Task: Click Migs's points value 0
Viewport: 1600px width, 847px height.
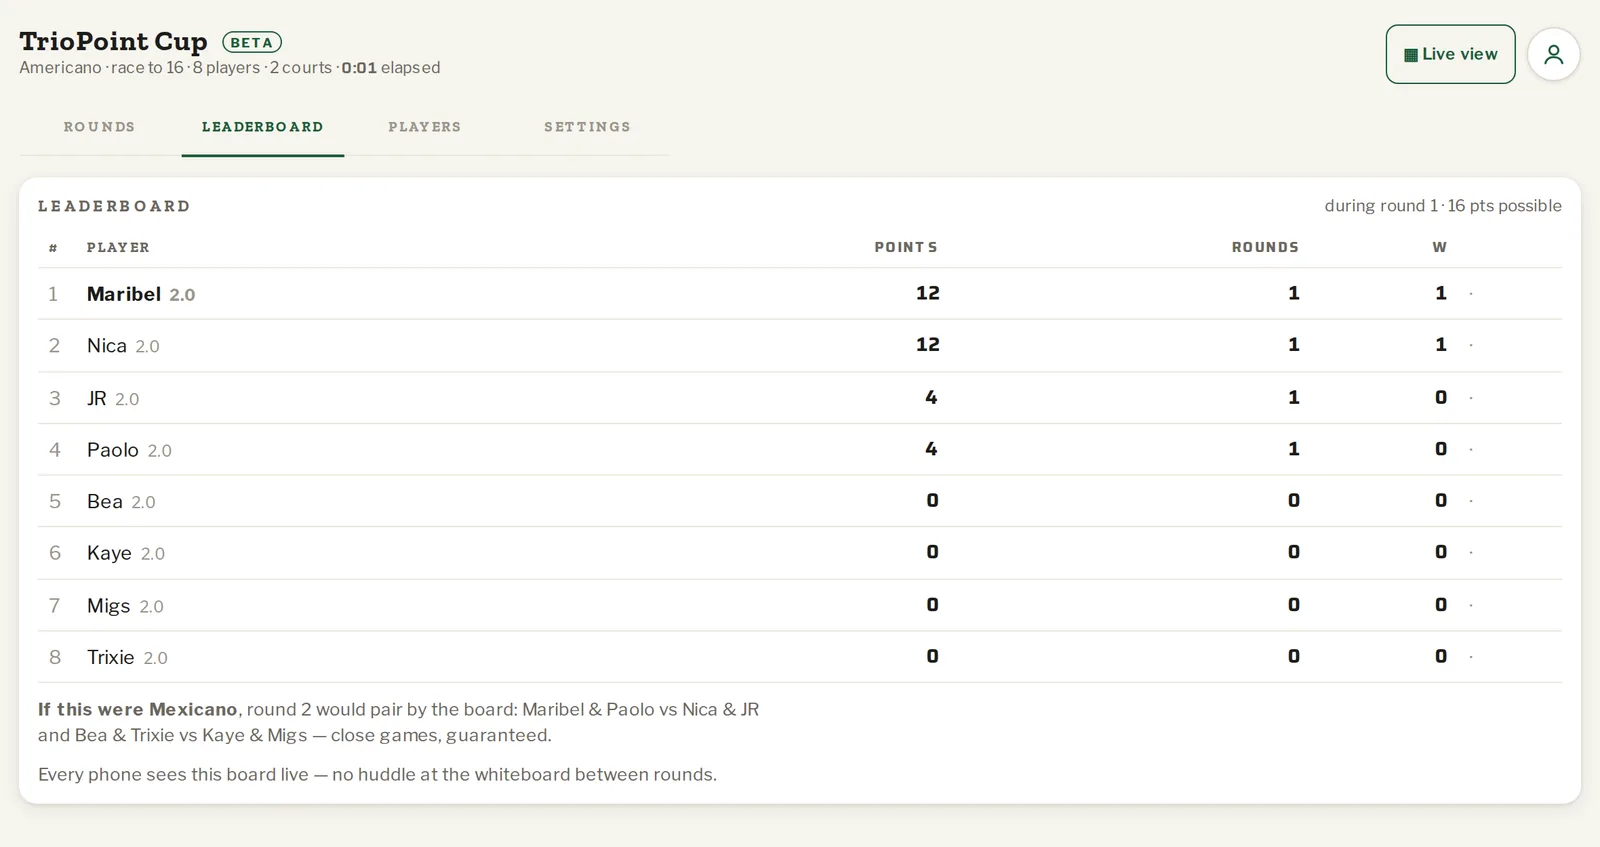Action: pyautogui.click(x=933, y=605)
